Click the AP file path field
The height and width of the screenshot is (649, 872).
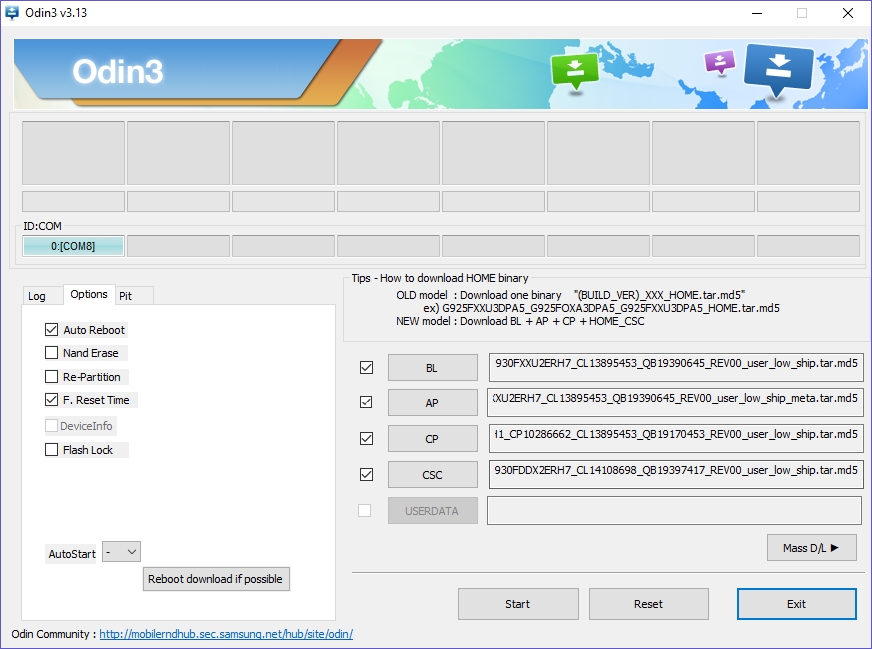(676, 403)
